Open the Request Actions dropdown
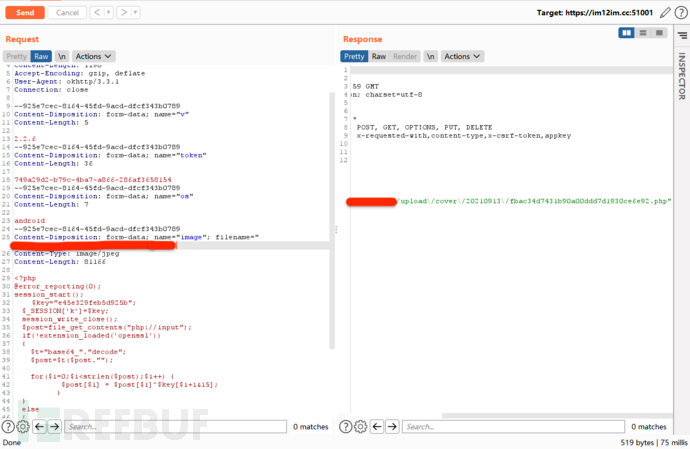 pyautogui.click(x=93, y=56)
